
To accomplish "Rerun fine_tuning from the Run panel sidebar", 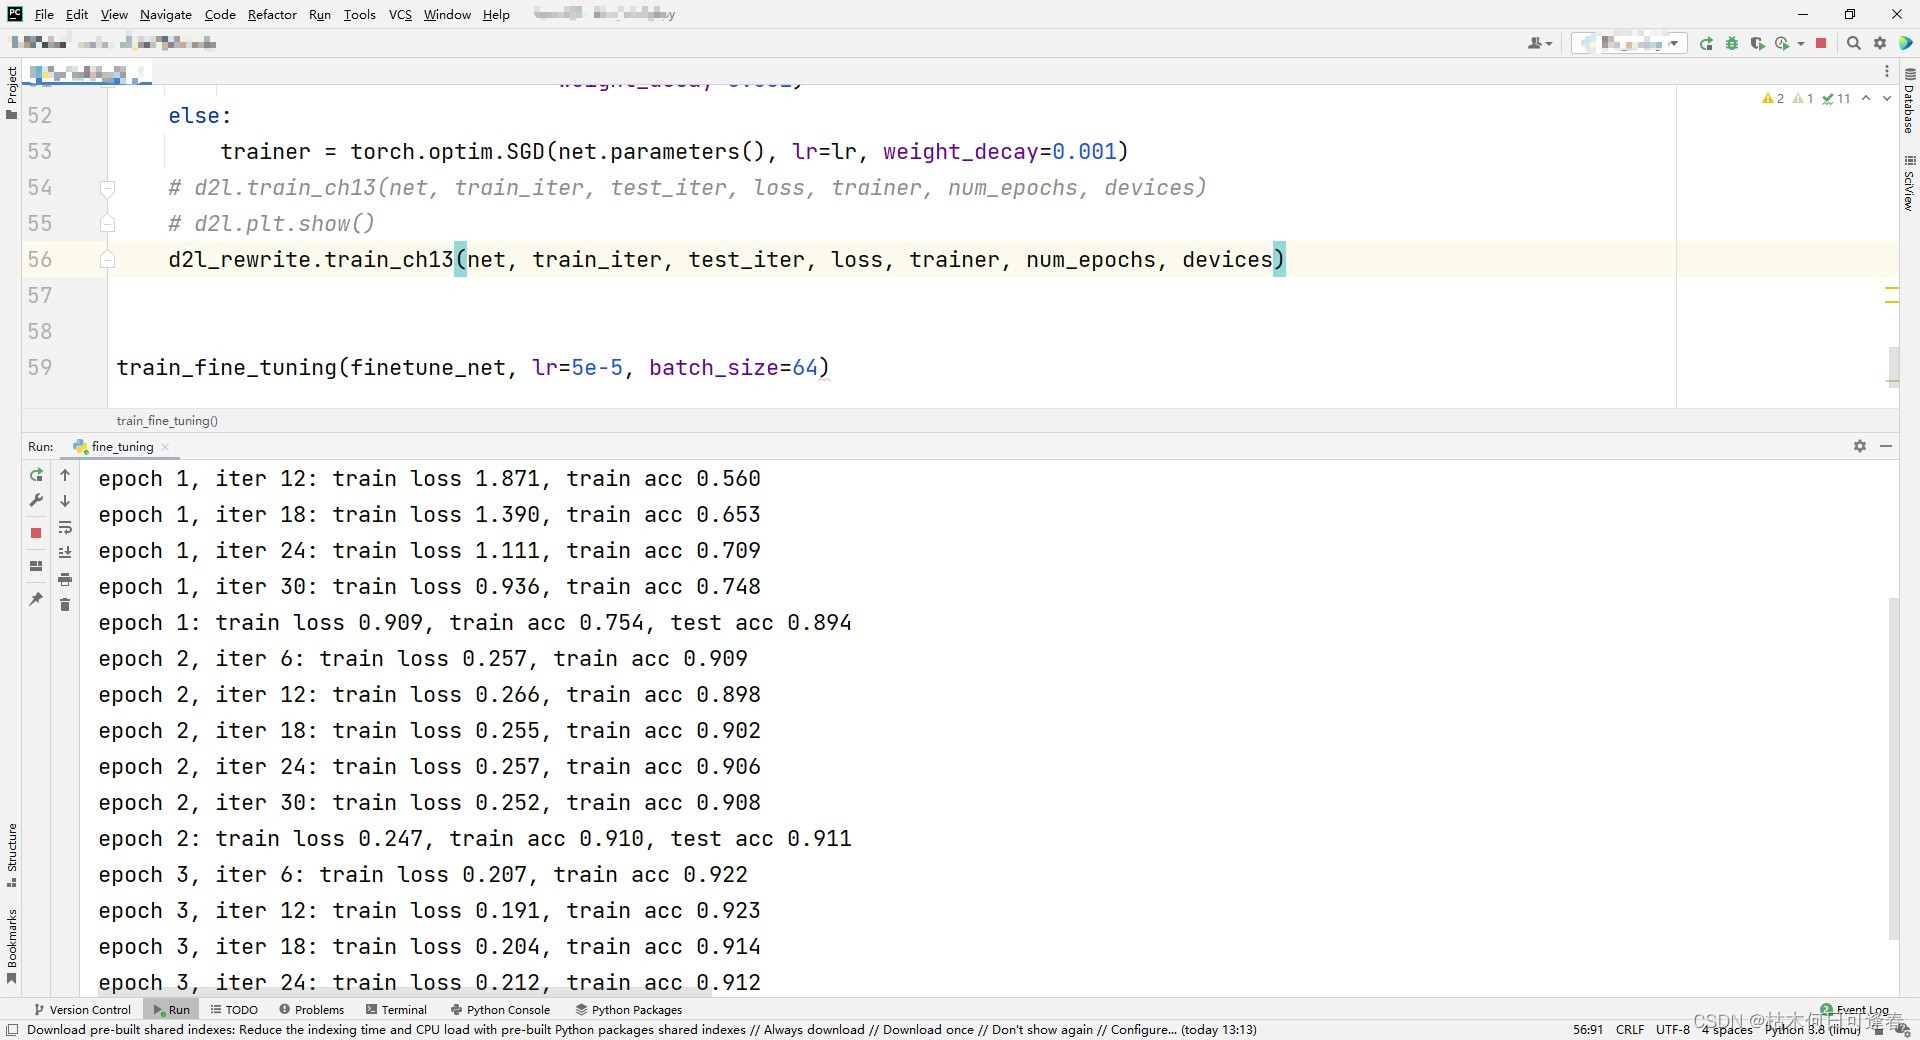I will point(36,476).
